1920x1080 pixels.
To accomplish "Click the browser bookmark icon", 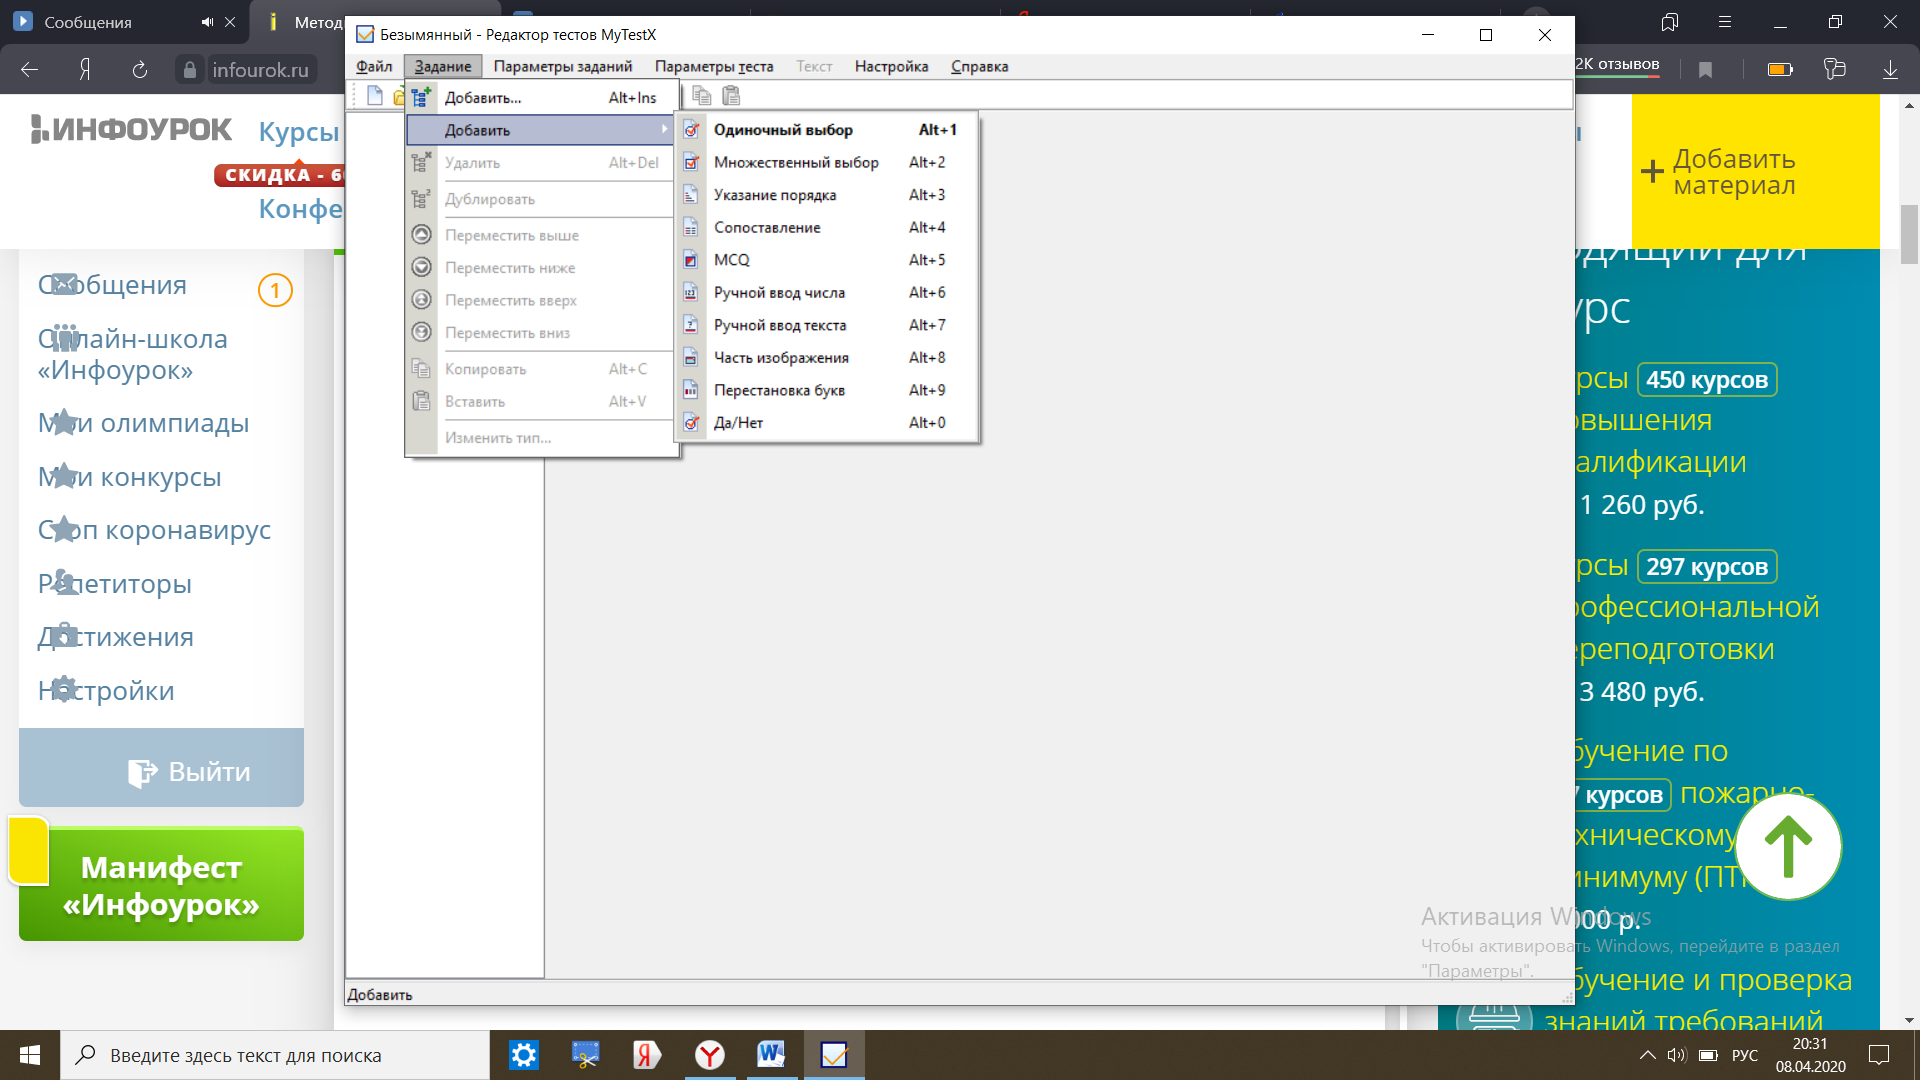I will pyautogui.click(x=1705, y=69).
